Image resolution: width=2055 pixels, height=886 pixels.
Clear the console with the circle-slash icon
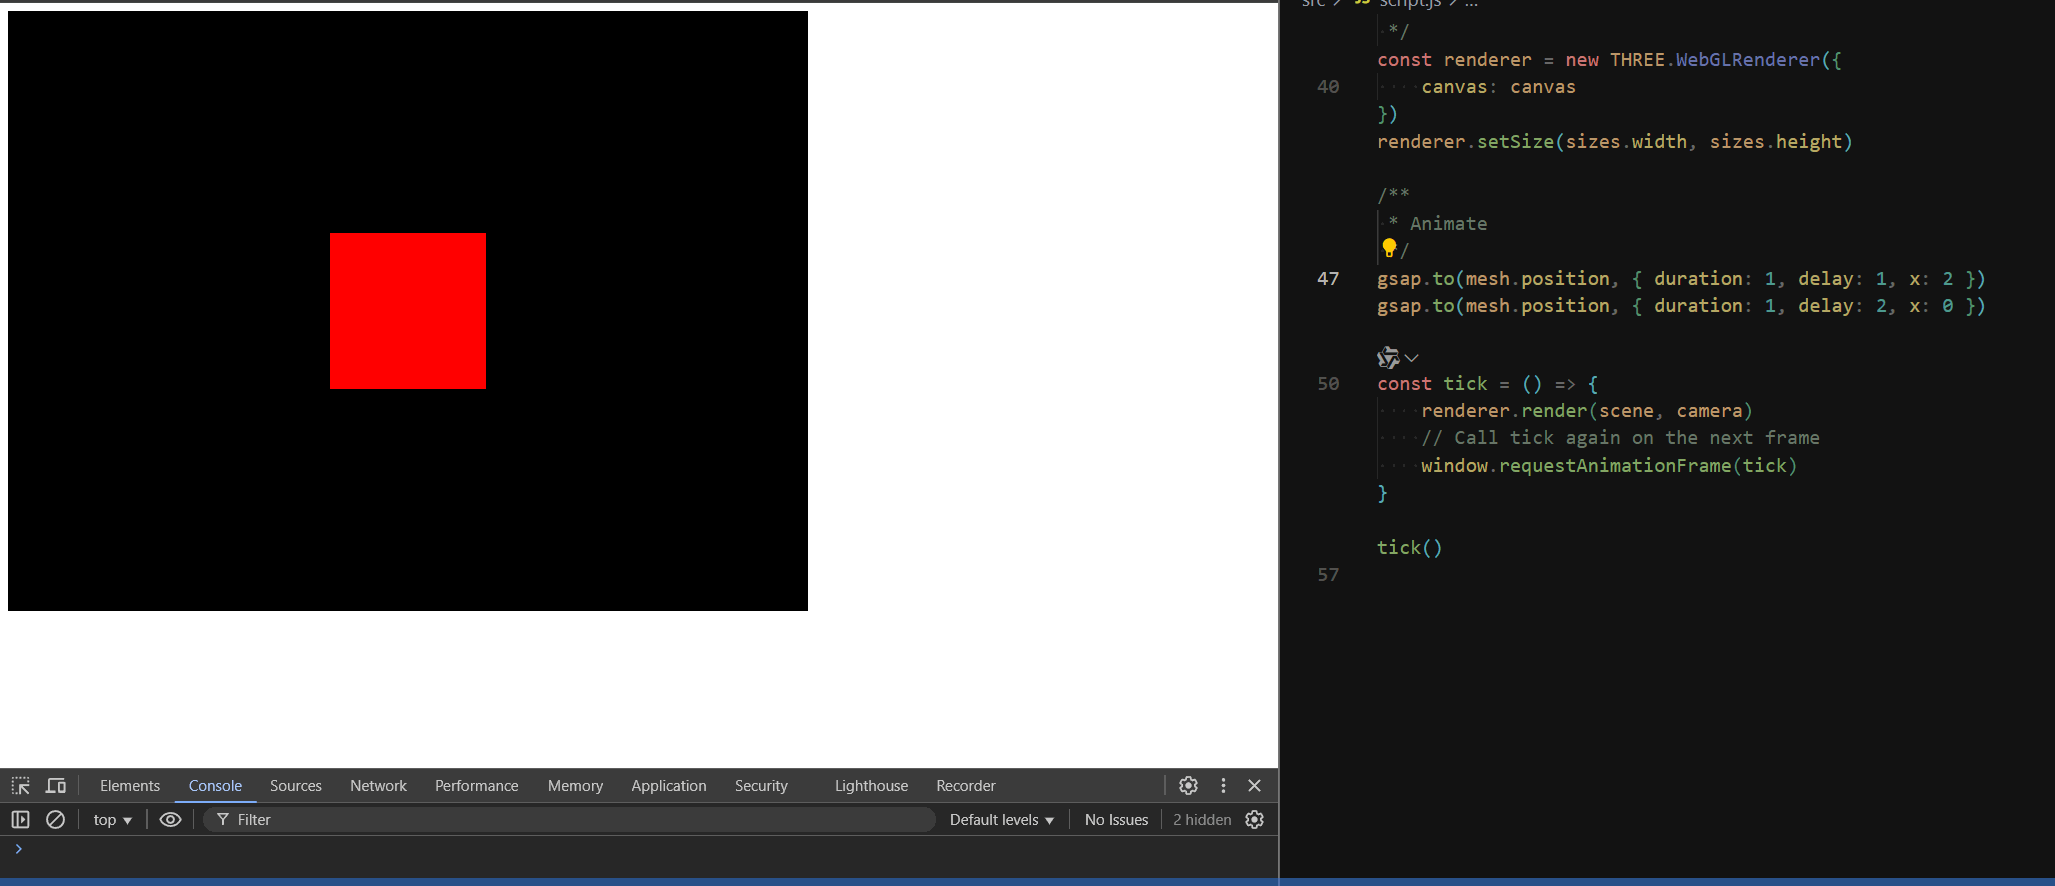pos(56,820)
